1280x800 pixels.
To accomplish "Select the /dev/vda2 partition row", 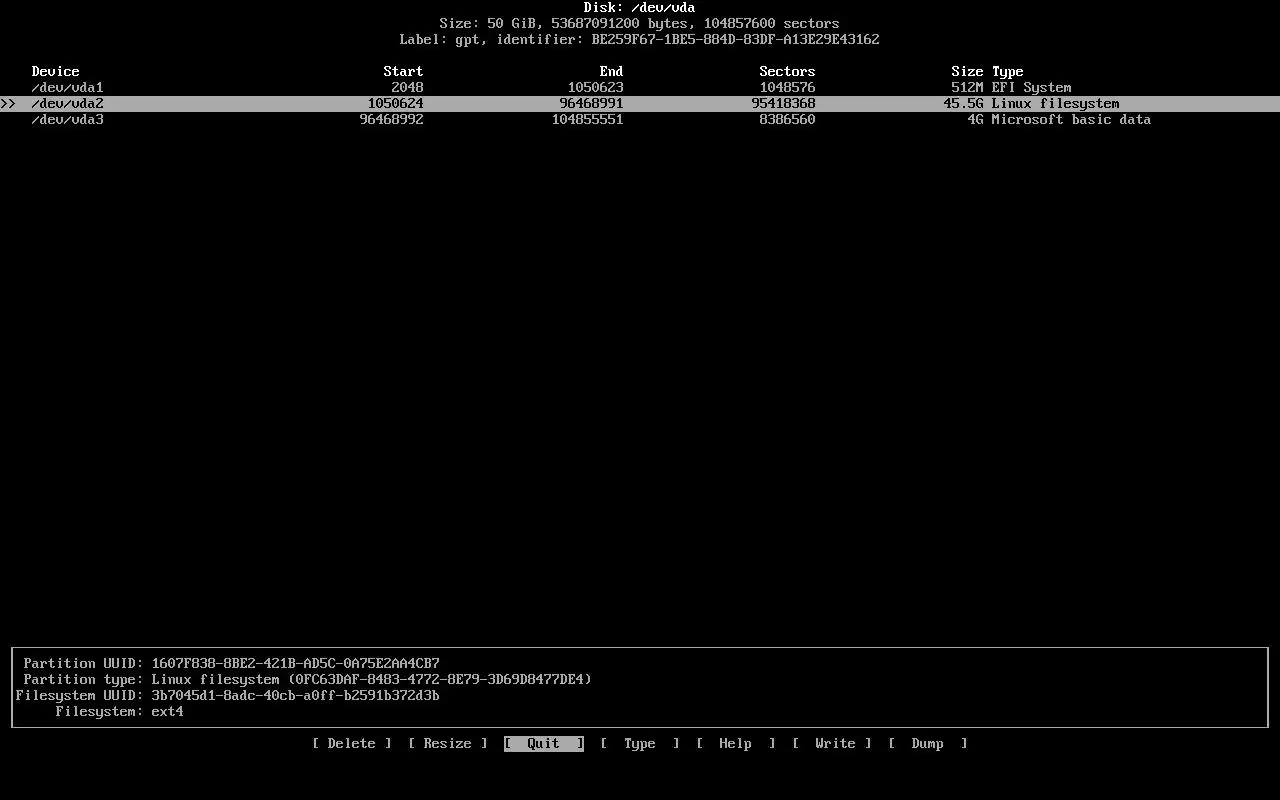I will click(x=640, y=103).
